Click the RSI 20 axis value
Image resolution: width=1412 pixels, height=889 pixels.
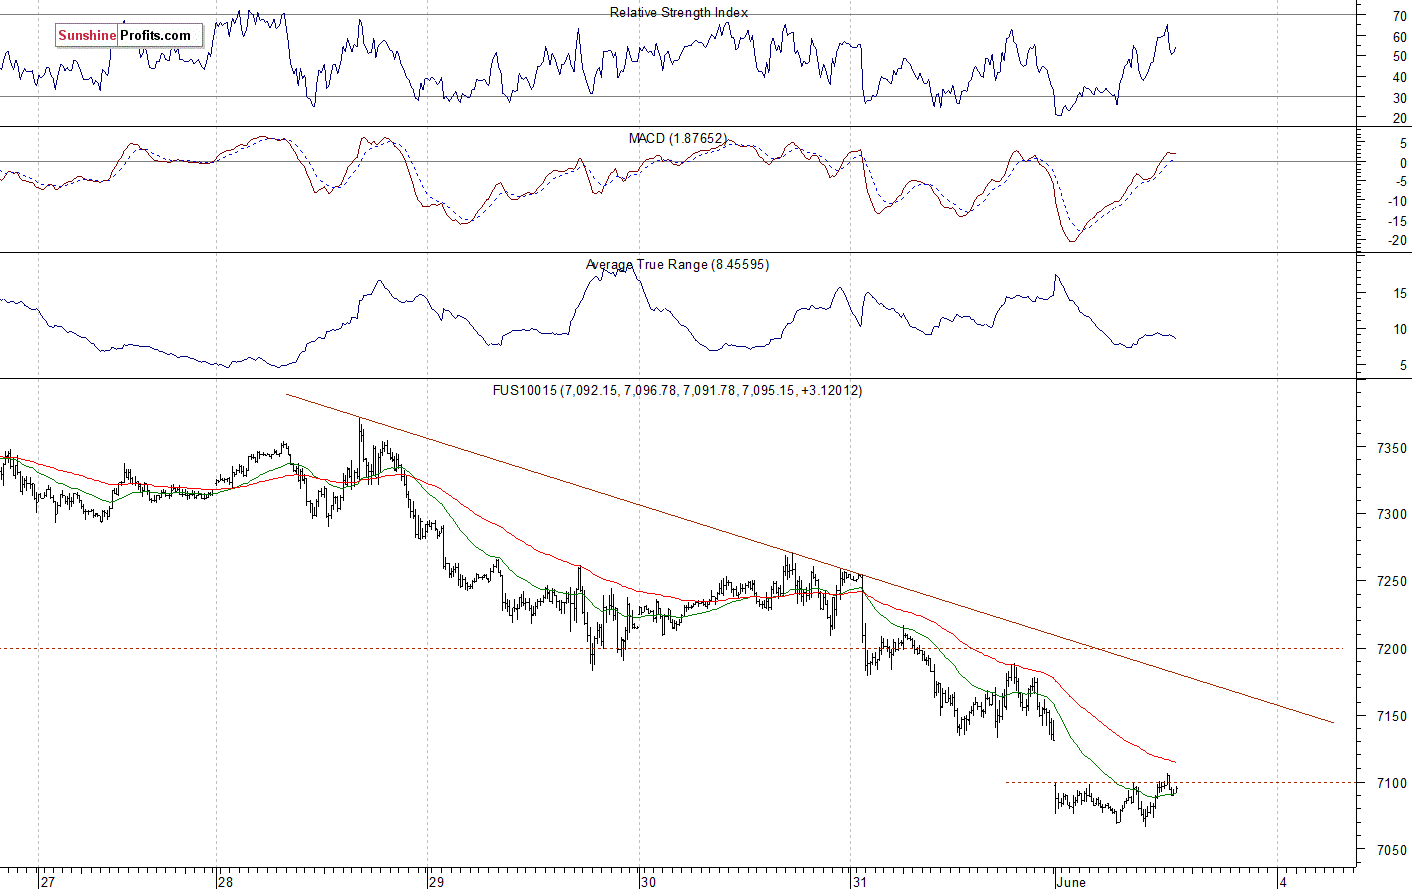1400,118
